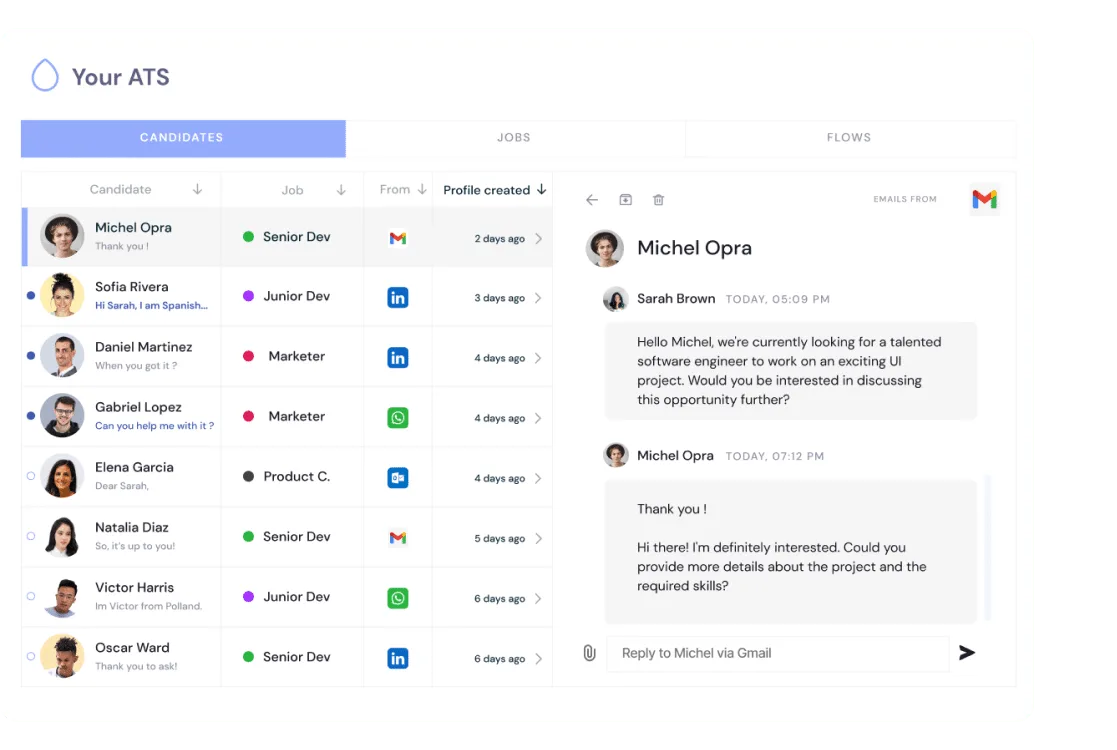Click the message thread scrollbar

[987, 547]
